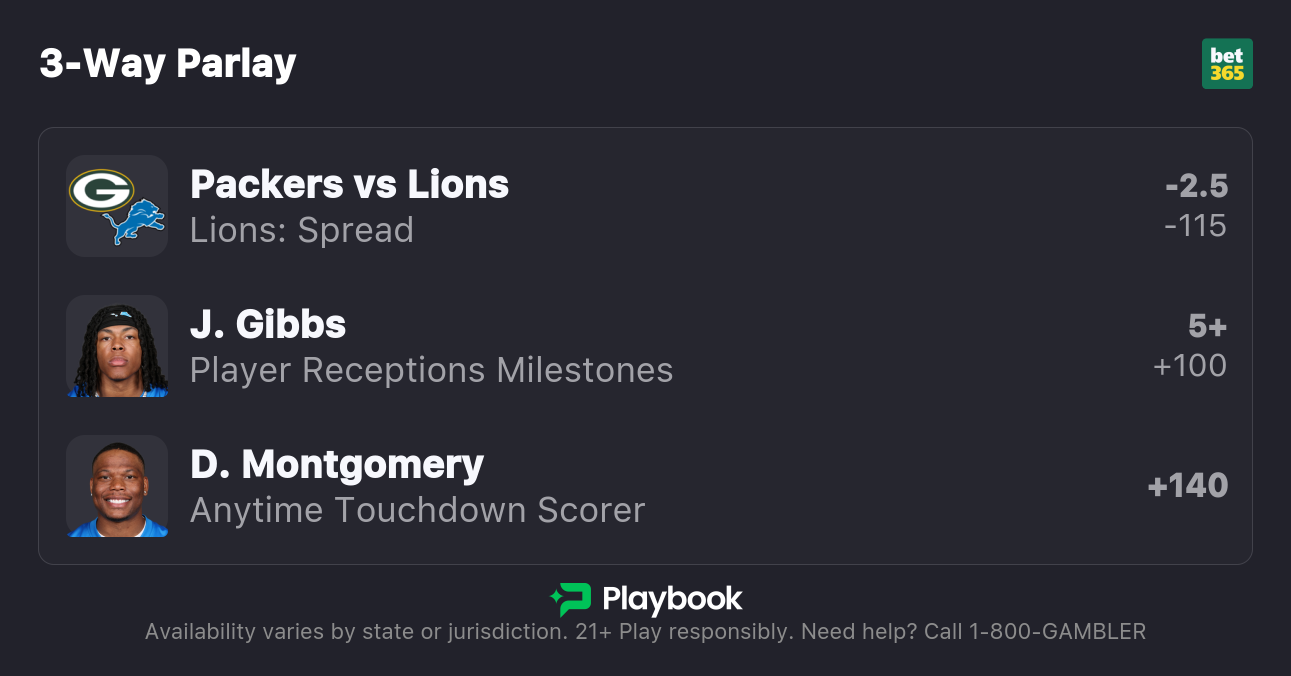Image resolution: width=1291 pixels, height=676 pixels.
Task: Select the 3-Way Parlay heading
Action: point(168,64)
